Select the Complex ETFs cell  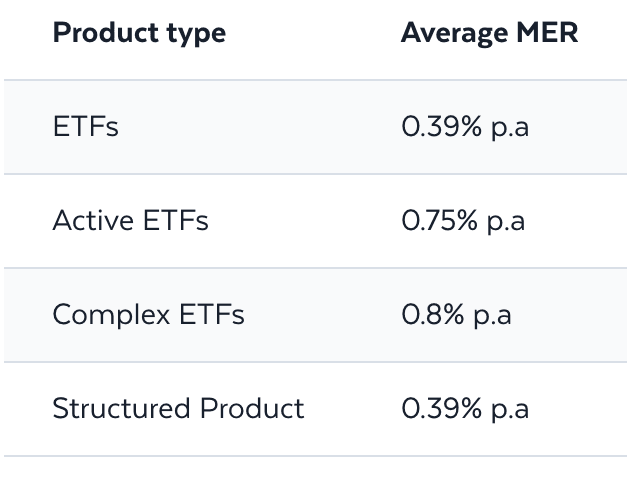(148, 315)
